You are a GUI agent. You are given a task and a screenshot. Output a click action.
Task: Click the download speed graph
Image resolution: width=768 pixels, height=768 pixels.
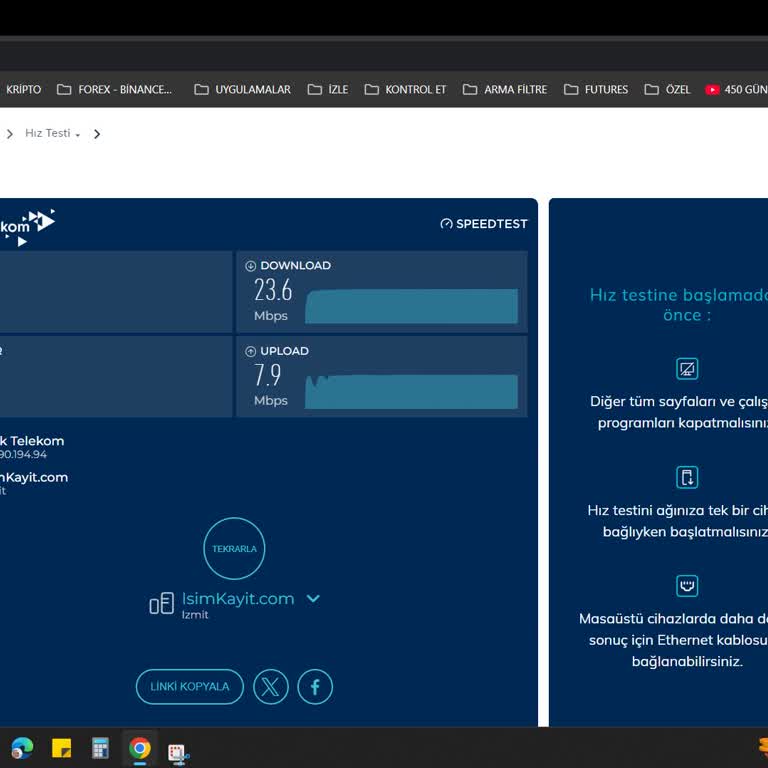[411, 306]
